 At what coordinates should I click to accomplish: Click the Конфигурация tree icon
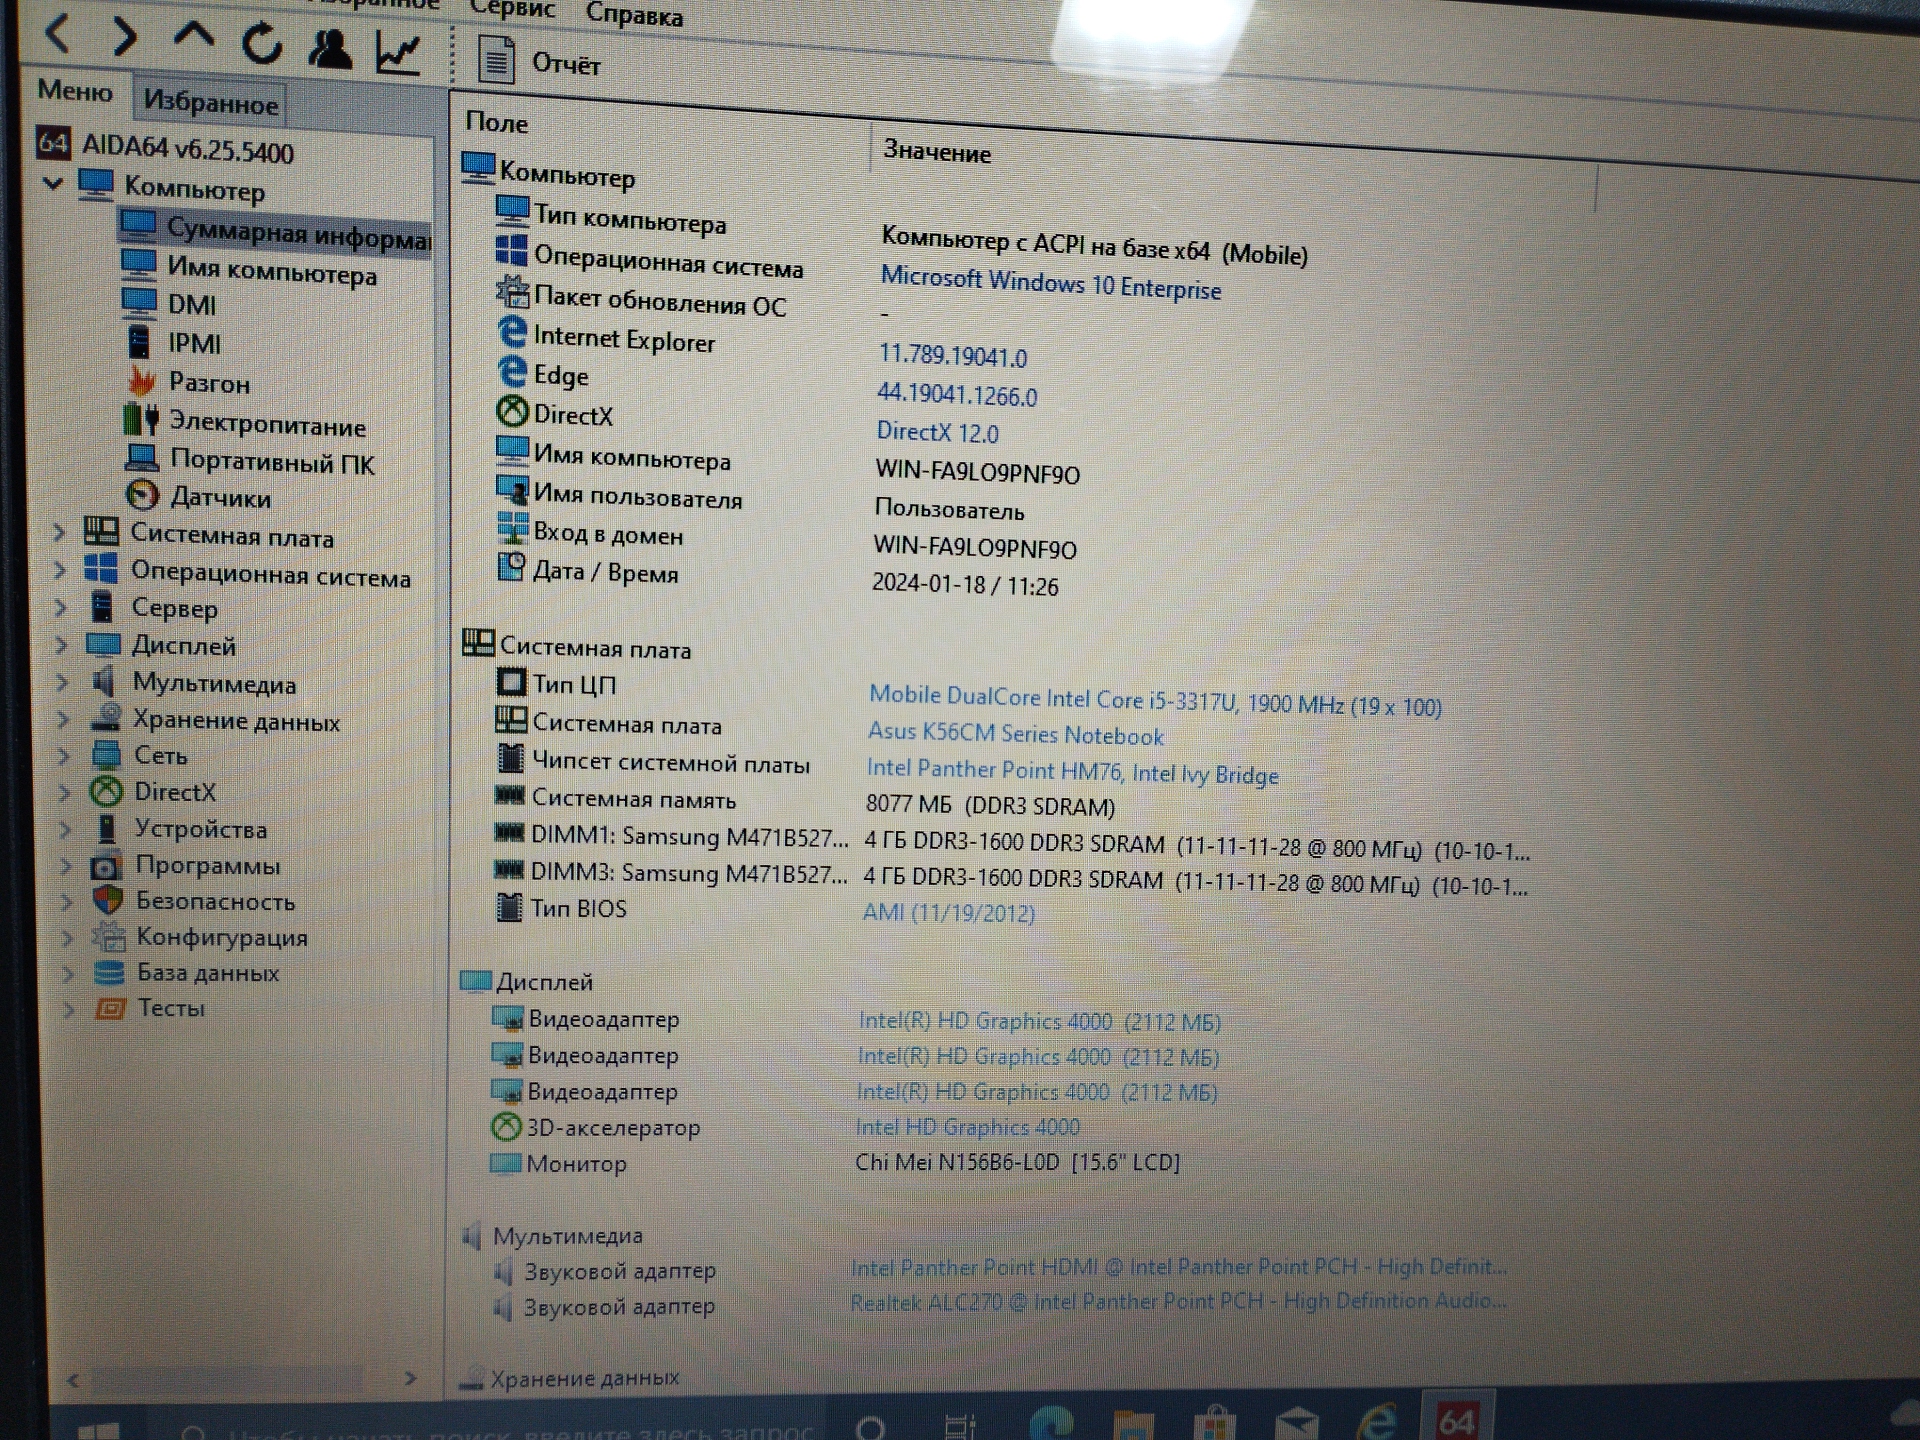point(108,937)
